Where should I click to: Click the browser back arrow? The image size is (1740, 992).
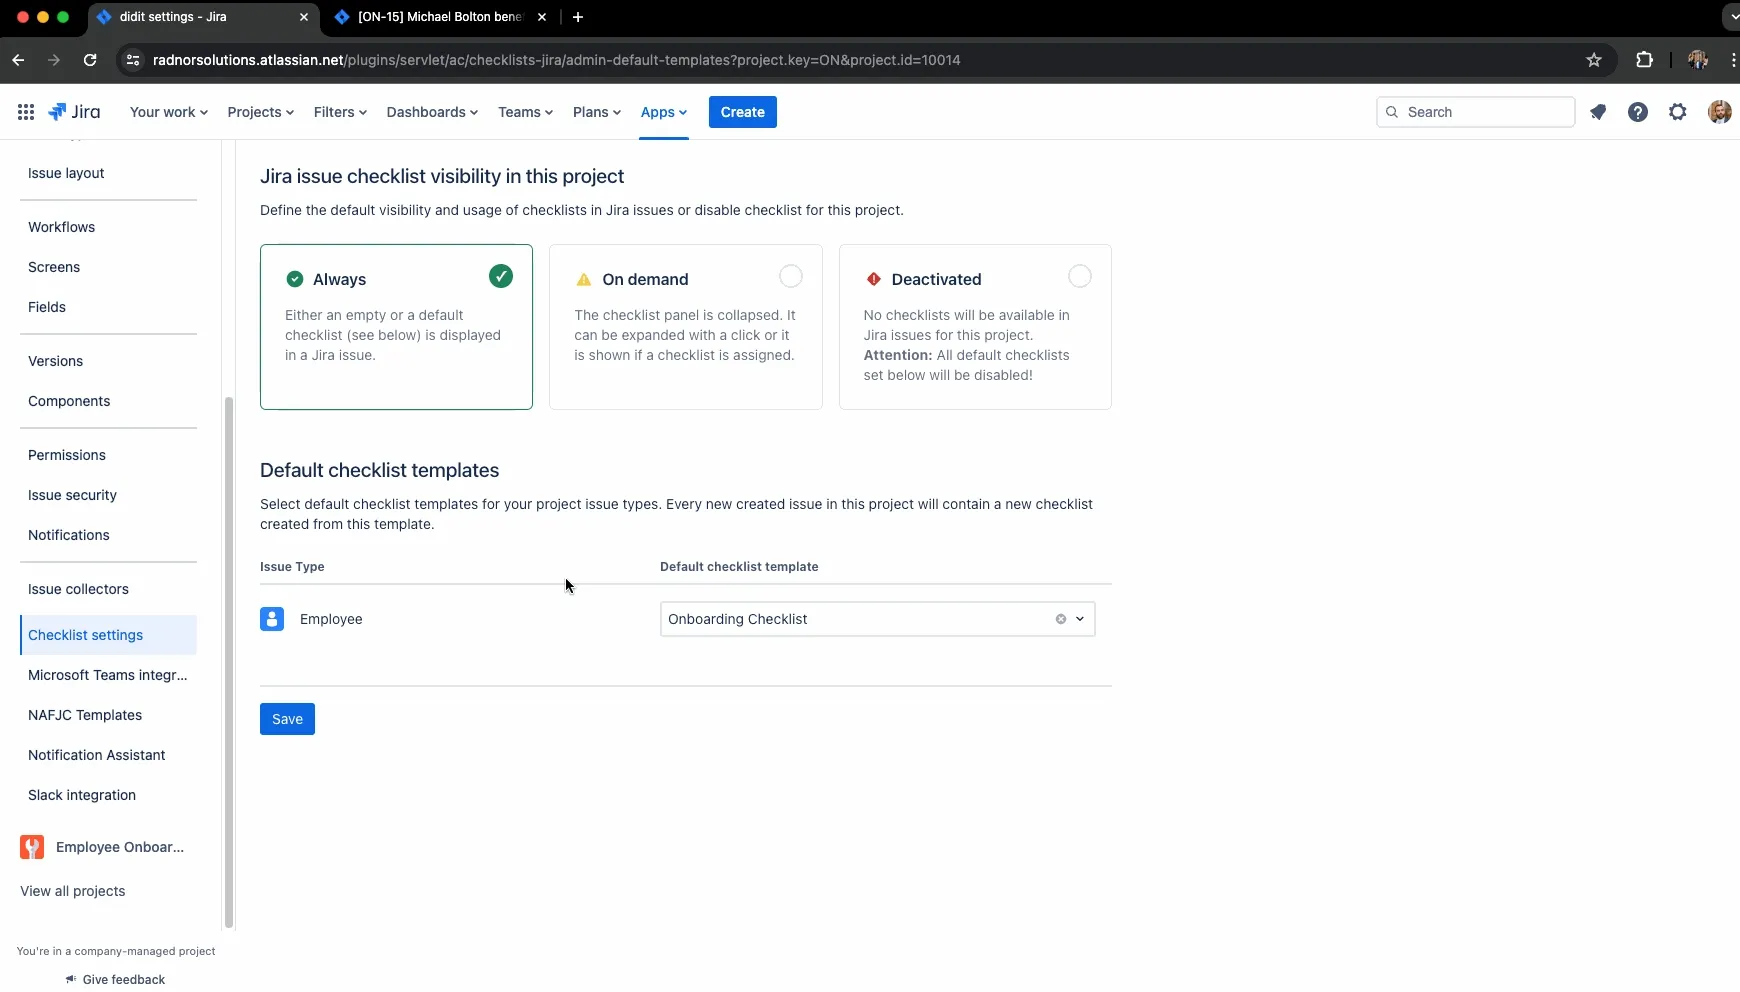pyautogui.click(x=18, y=60)
